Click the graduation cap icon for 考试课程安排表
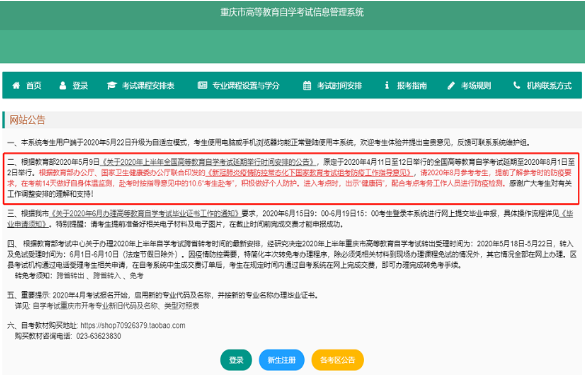The image size is (585, 378). [x=112, y=85]
